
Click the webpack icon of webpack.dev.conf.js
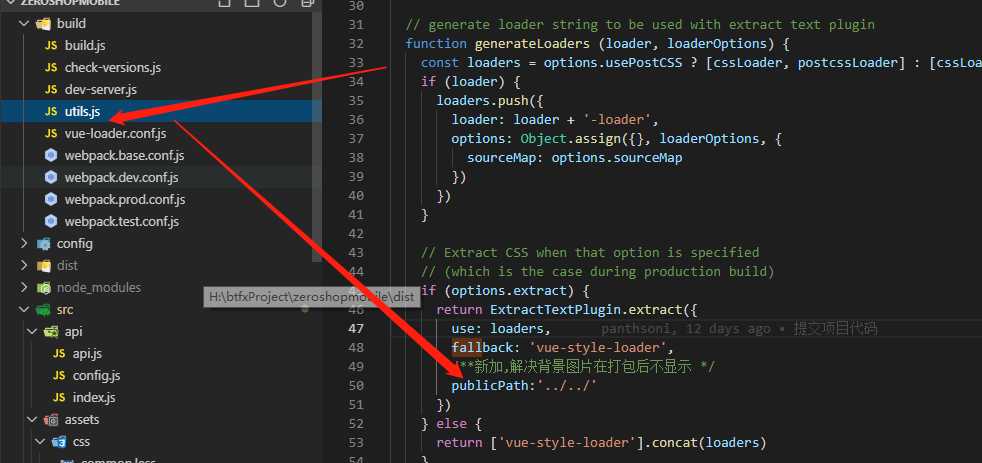point(51,177)
